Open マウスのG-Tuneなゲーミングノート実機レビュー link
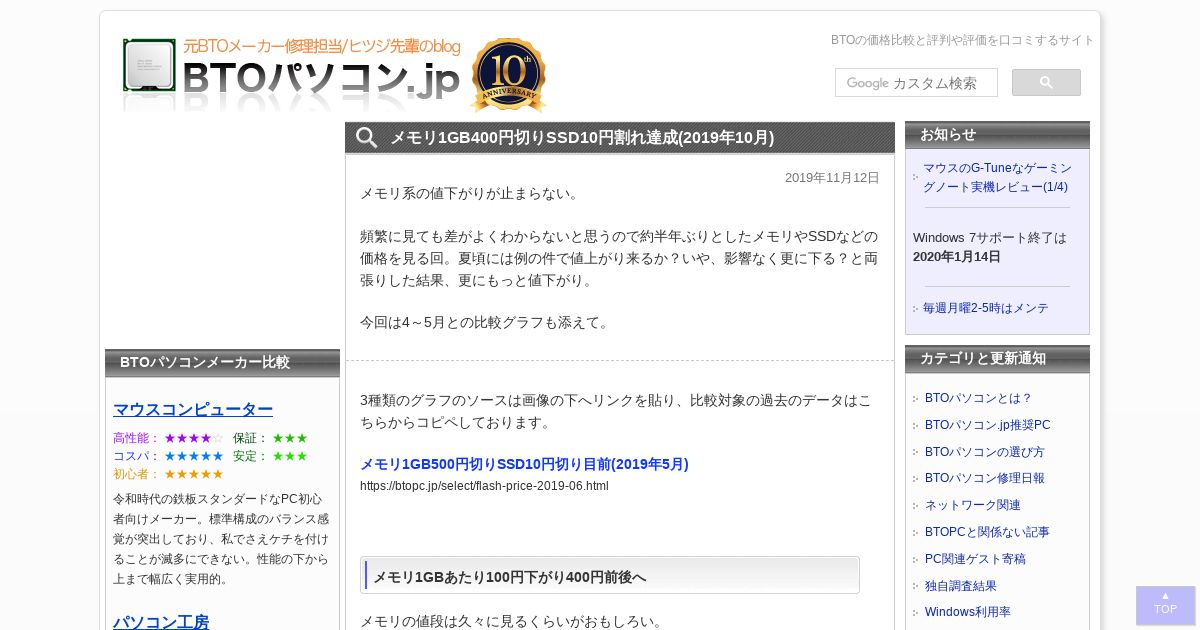Screen dimensions: 1200x630 (x=997, y=177)
